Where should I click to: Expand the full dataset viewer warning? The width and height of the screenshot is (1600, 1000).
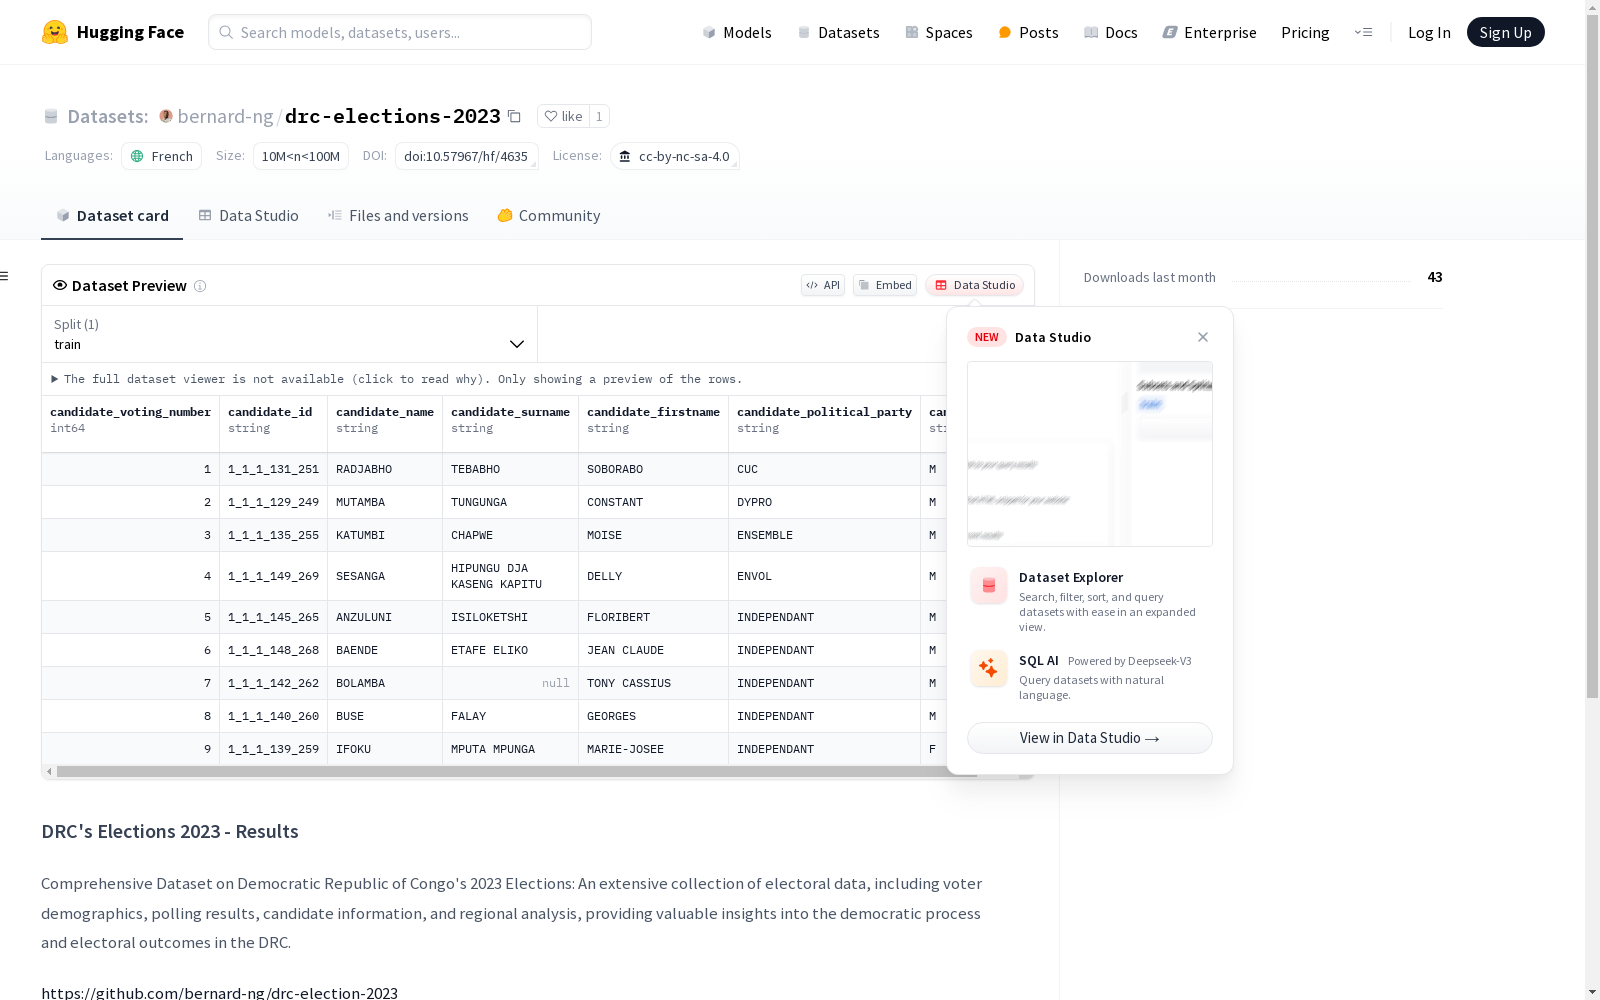397,379
